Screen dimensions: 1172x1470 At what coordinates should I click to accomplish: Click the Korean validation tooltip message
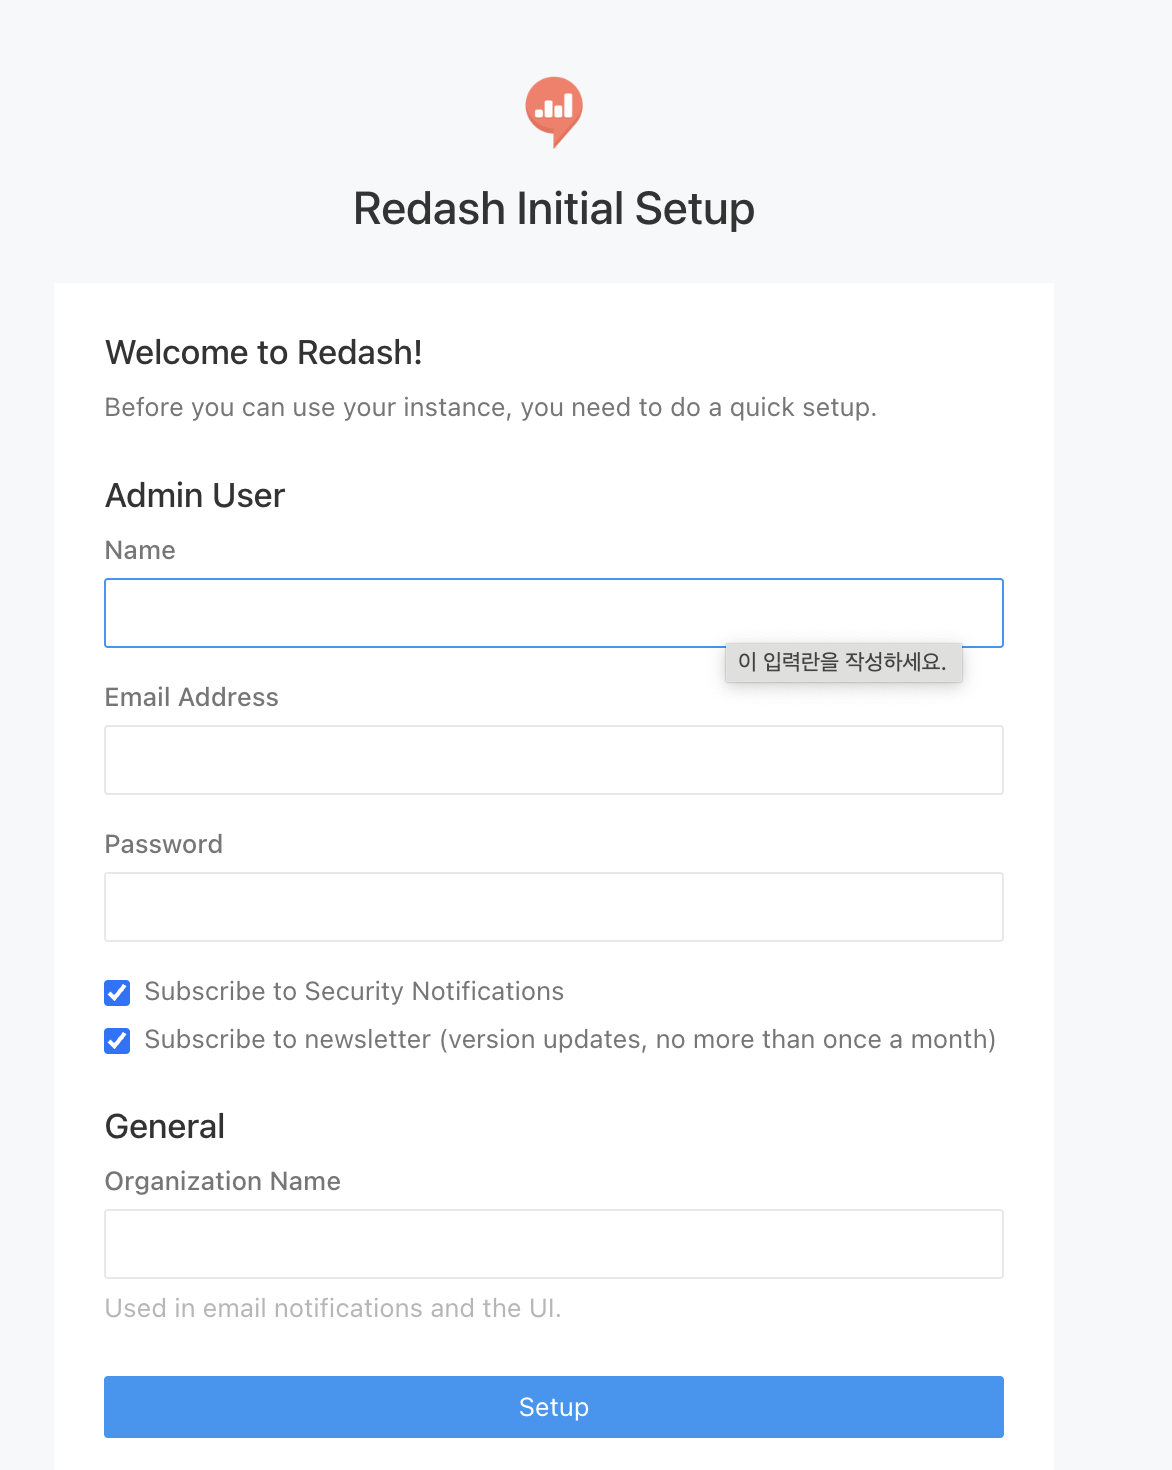pyautogui.click(x=843, y=662)
